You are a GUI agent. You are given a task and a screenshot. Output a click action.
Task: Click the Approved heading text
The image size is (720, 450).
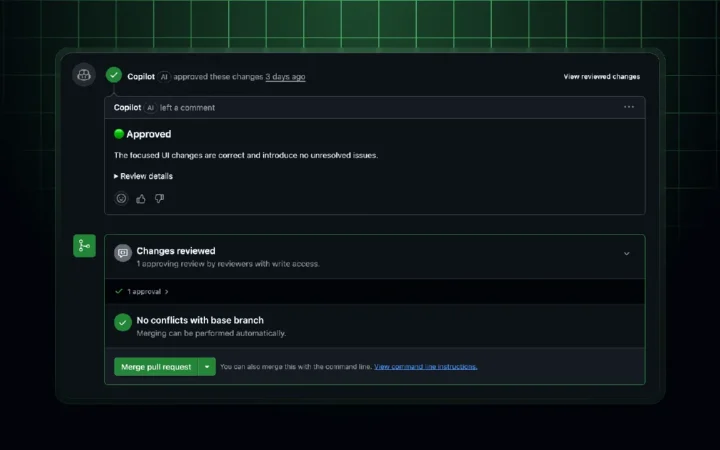148,134
